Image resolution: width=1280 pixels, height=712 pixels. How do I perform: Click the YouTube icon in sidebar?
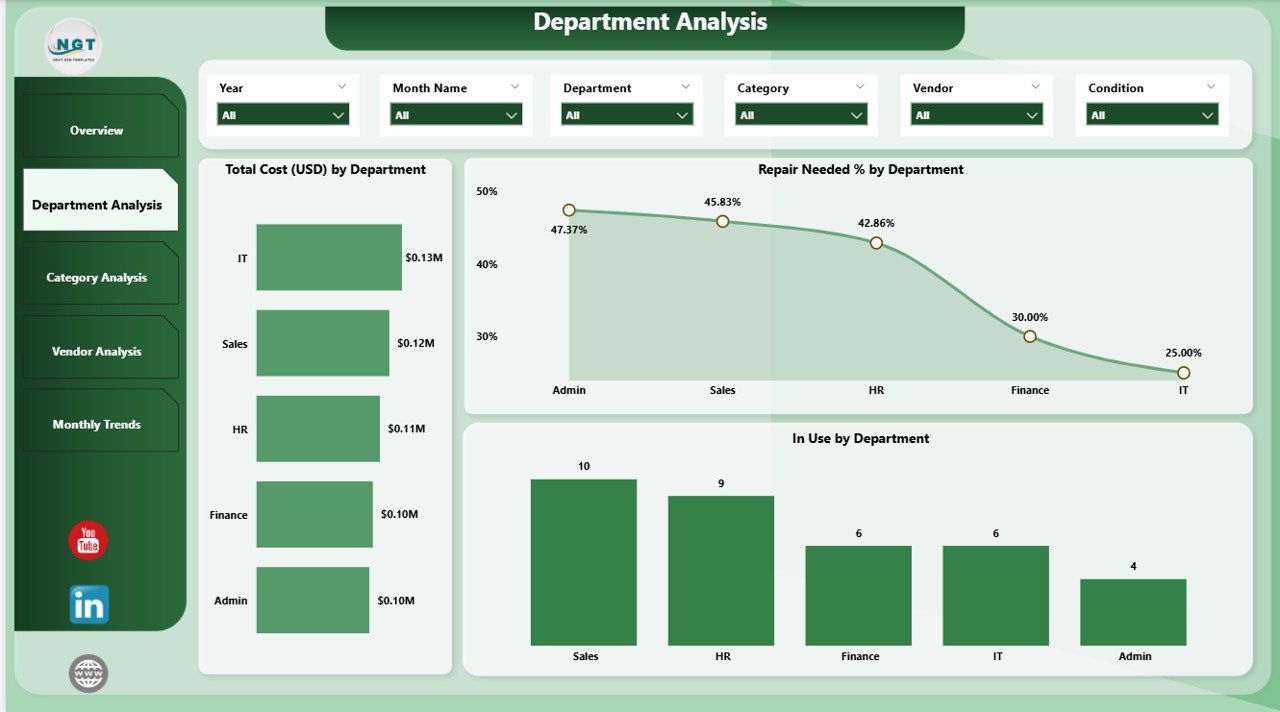pyautogui.click(x=88, y=540)
